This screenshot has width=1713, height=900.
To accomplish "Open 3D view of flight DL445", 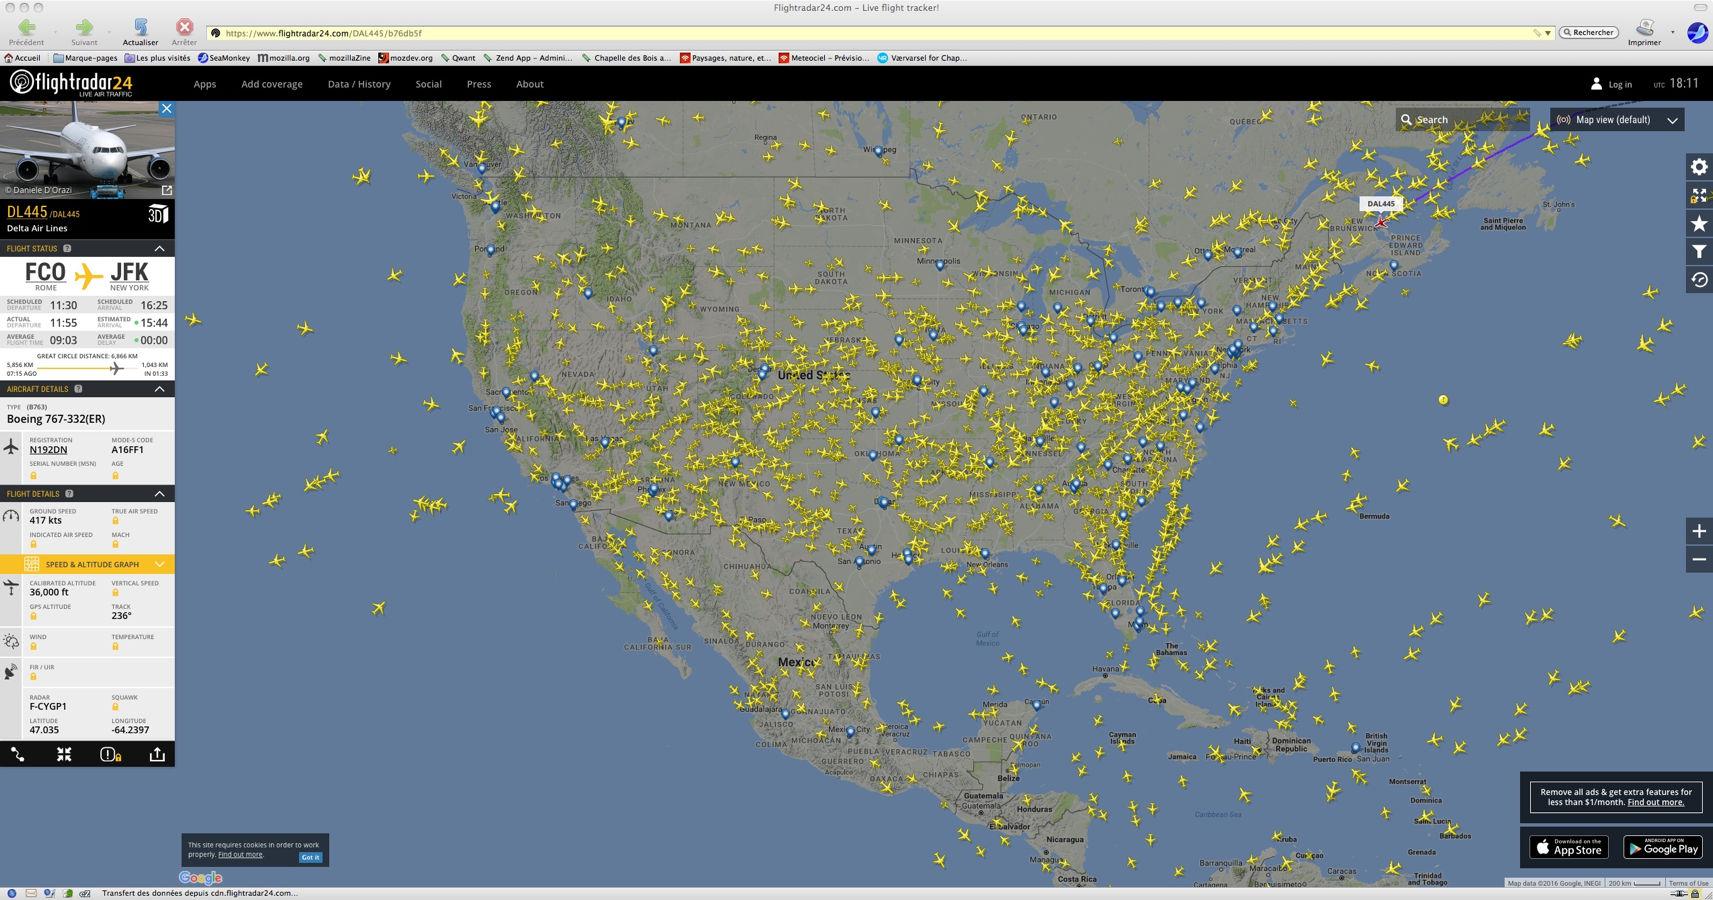I will click(157, 214).
